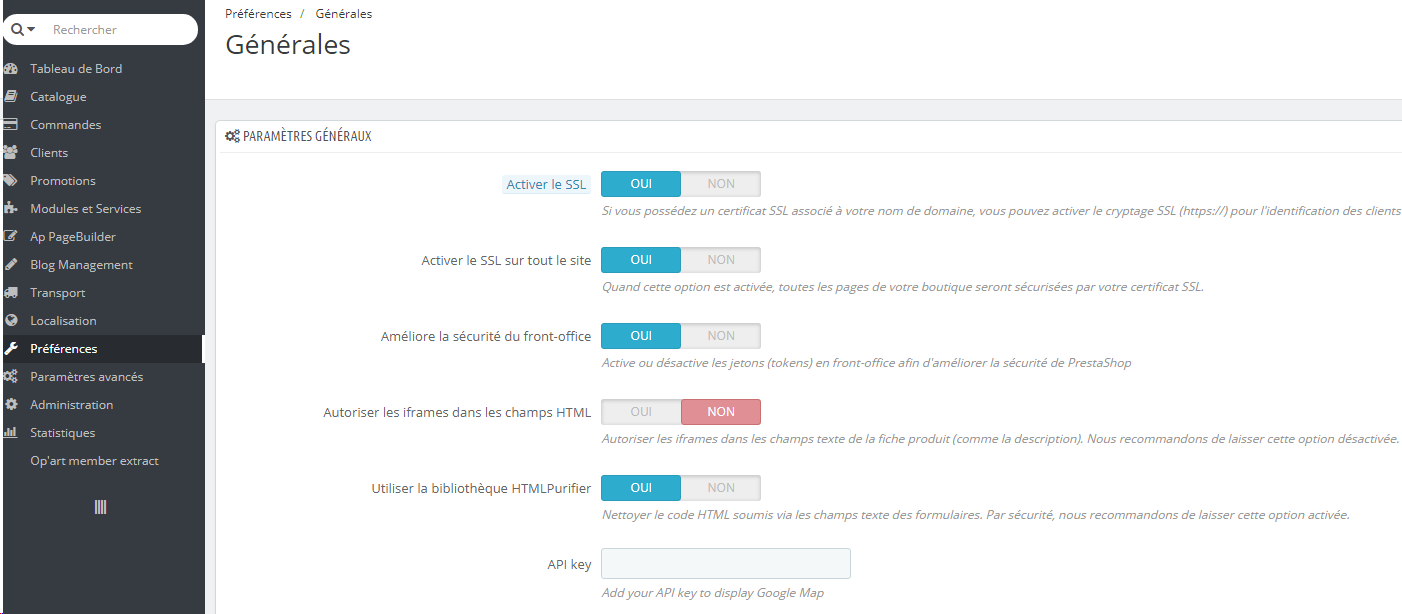The image size is (1402, 614).
Task: Choose OUI for SSL sur tout le site
Action: pos(641,260)
